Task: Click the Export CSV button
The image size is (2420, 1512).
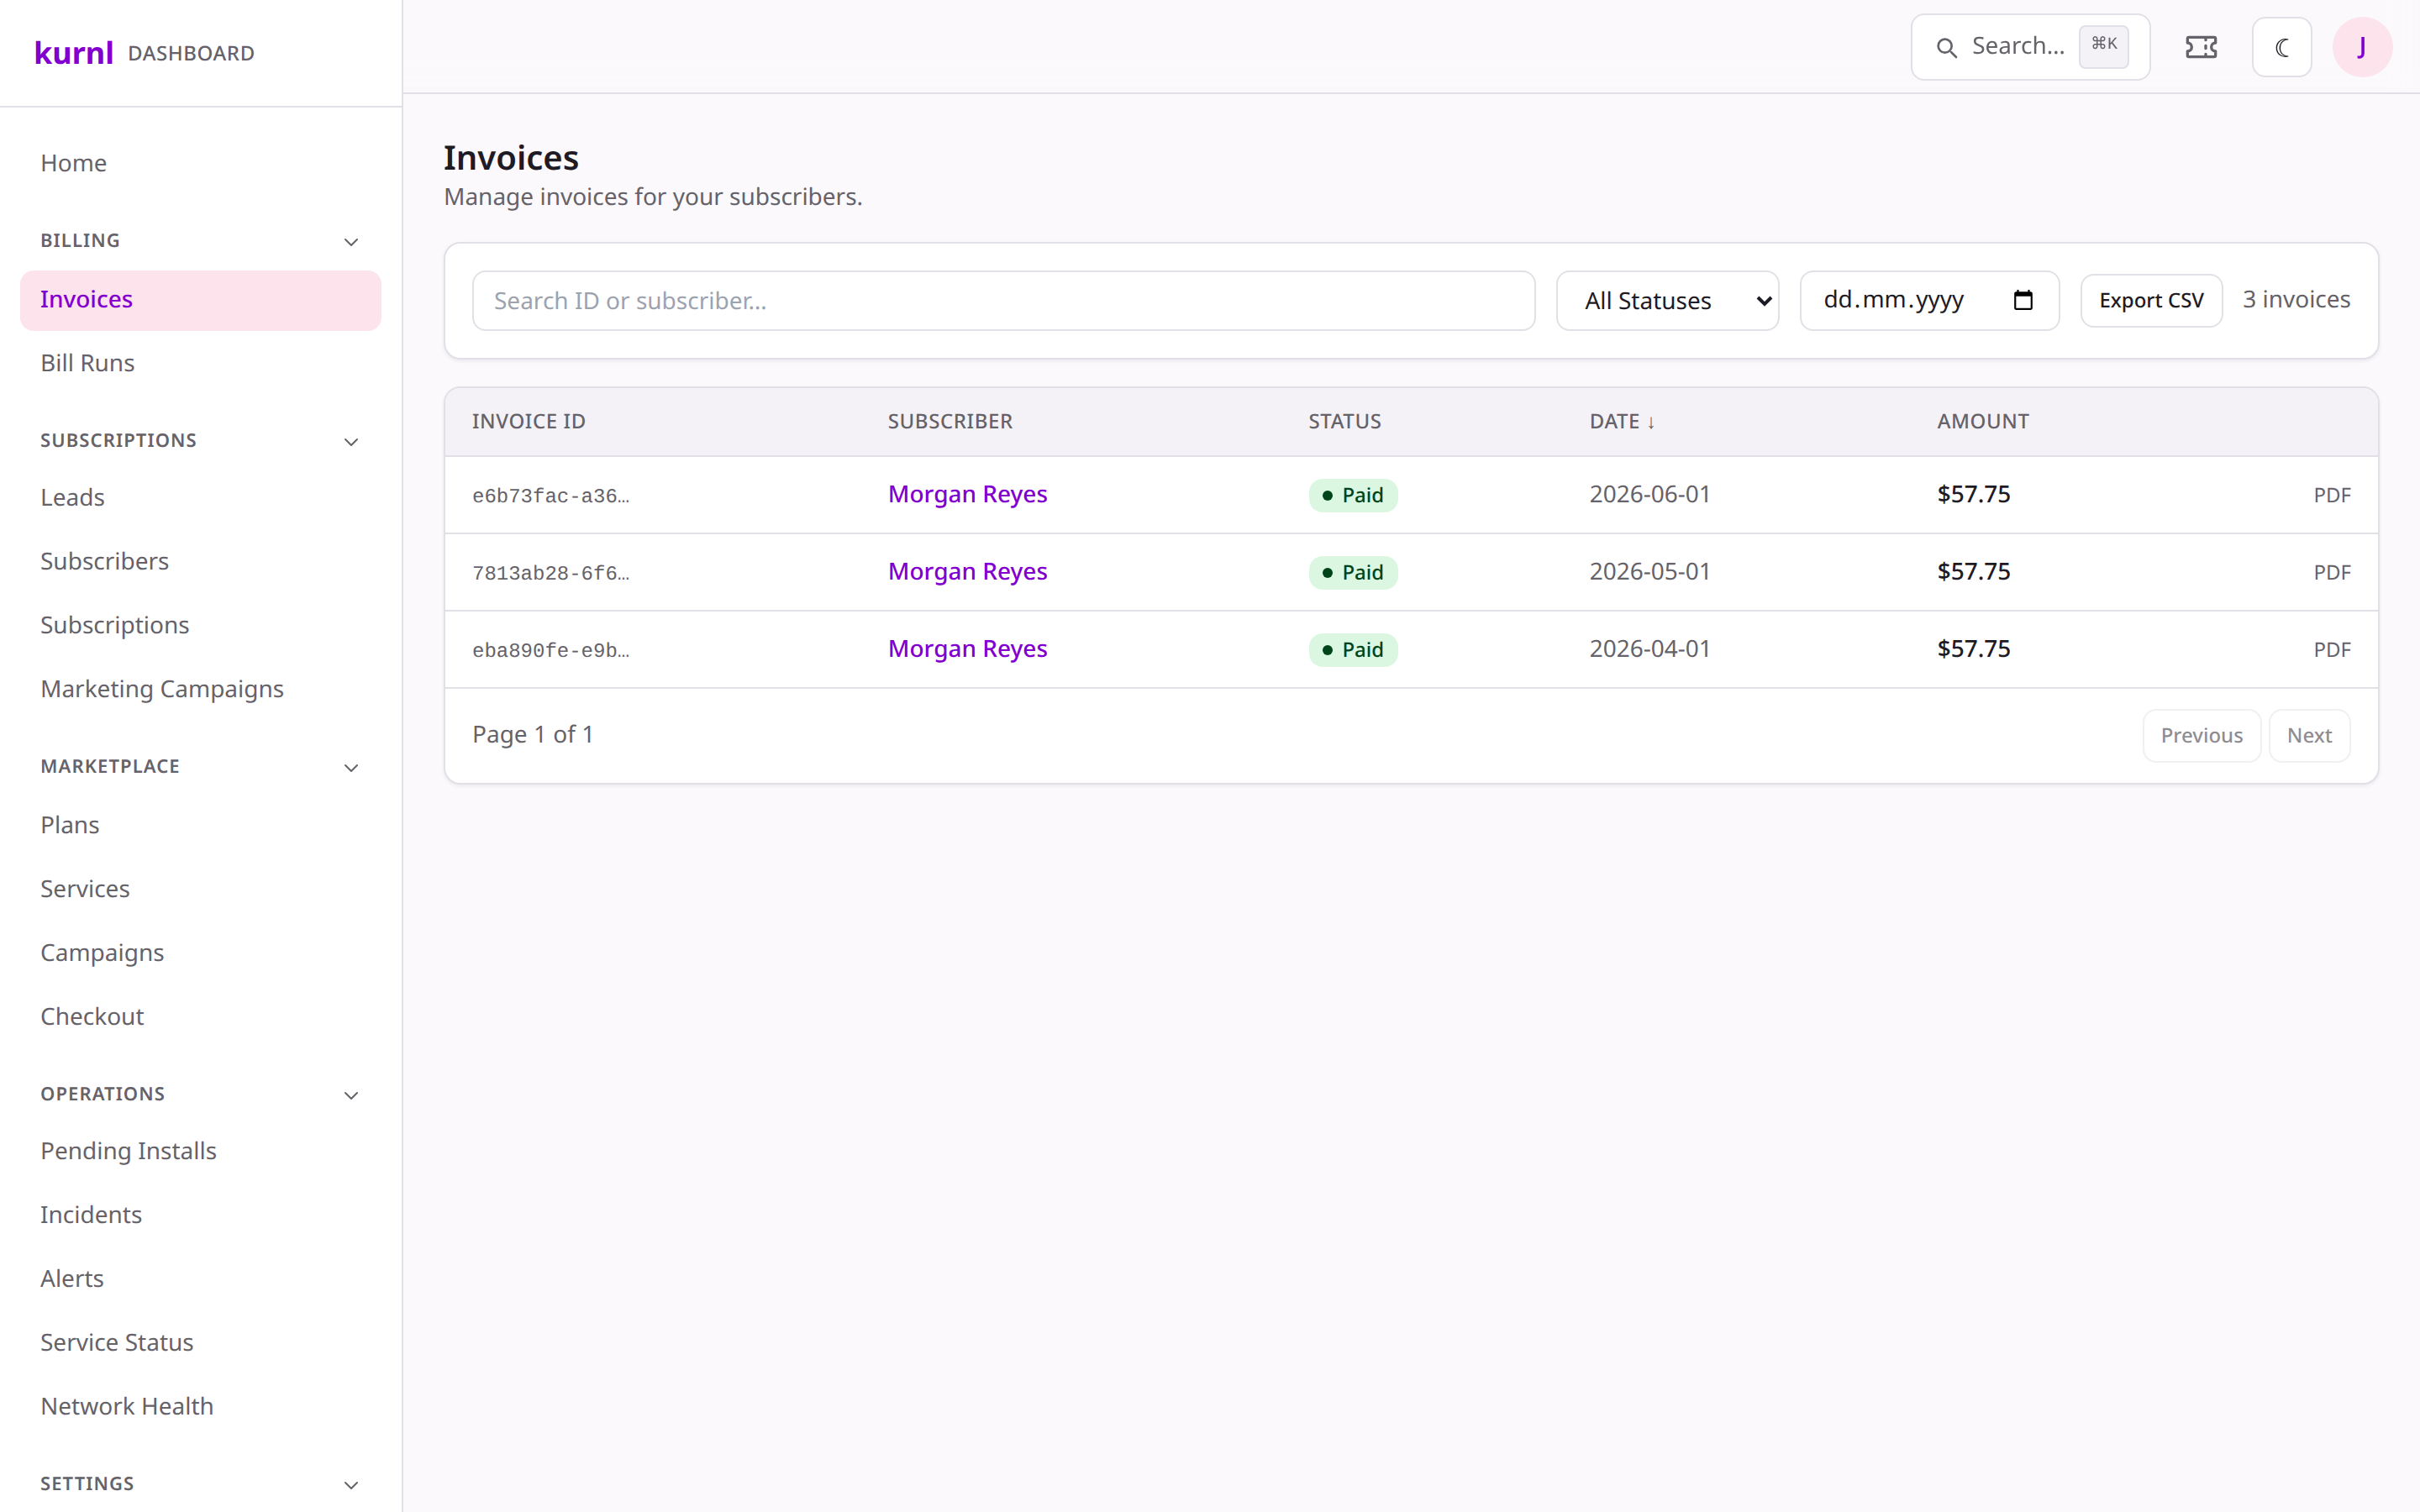Action: (2151, 301)
